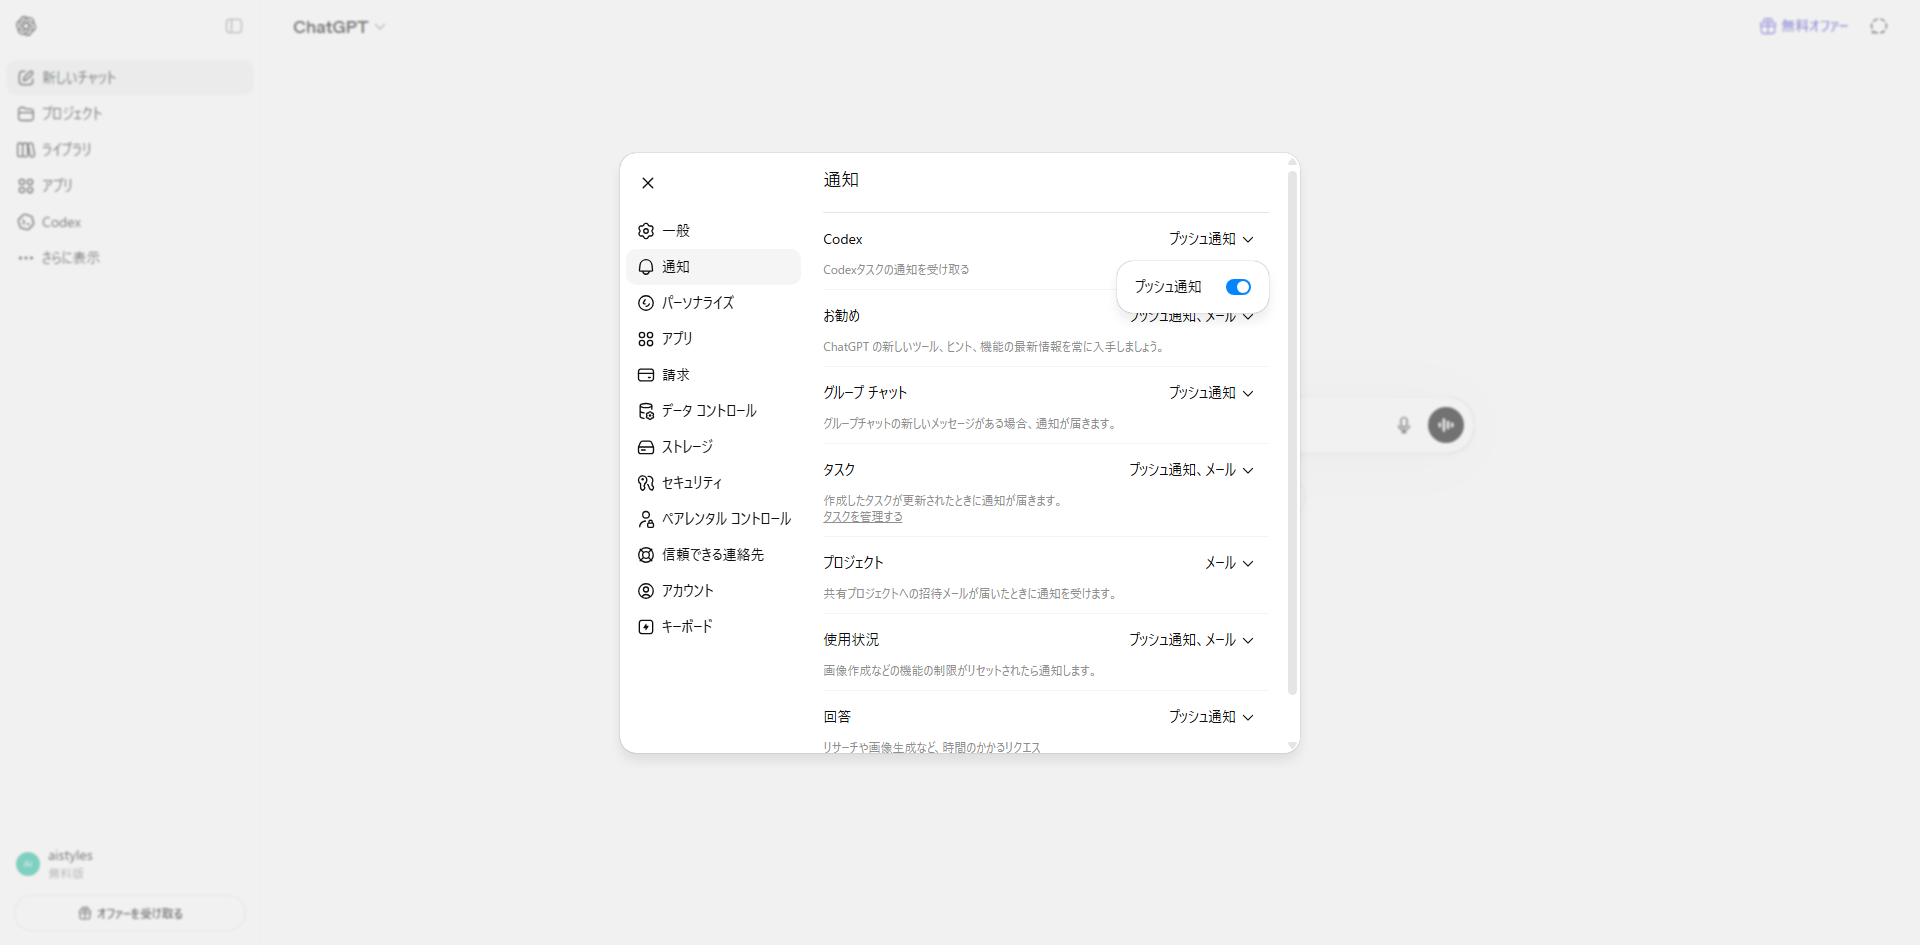
Task: Start a 新しいチャット from sidebar
Action: (130, 78)
